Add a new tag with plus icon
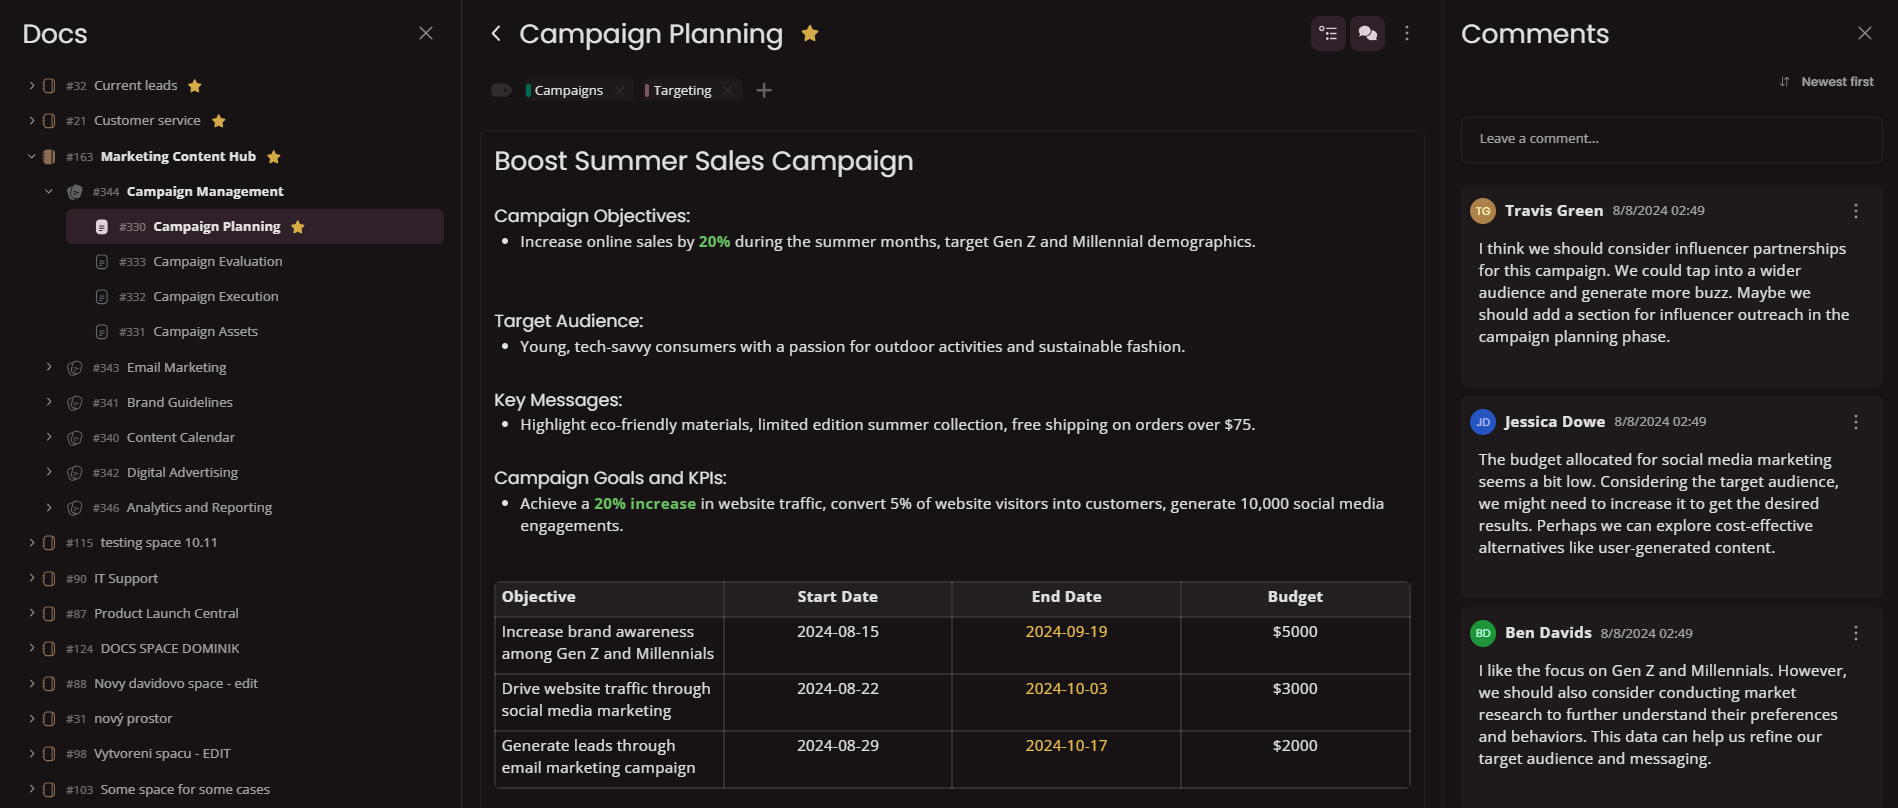The image size is (1898, 808). (x=764, y=91)
